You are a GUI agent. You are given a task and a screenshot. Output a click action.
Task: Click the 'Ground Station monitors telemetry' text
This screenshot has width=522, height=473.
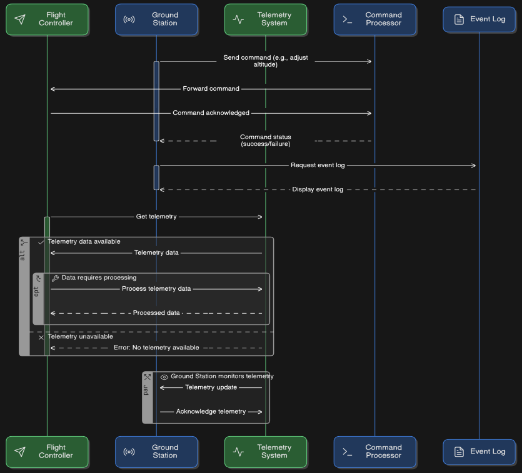[222, 376]
